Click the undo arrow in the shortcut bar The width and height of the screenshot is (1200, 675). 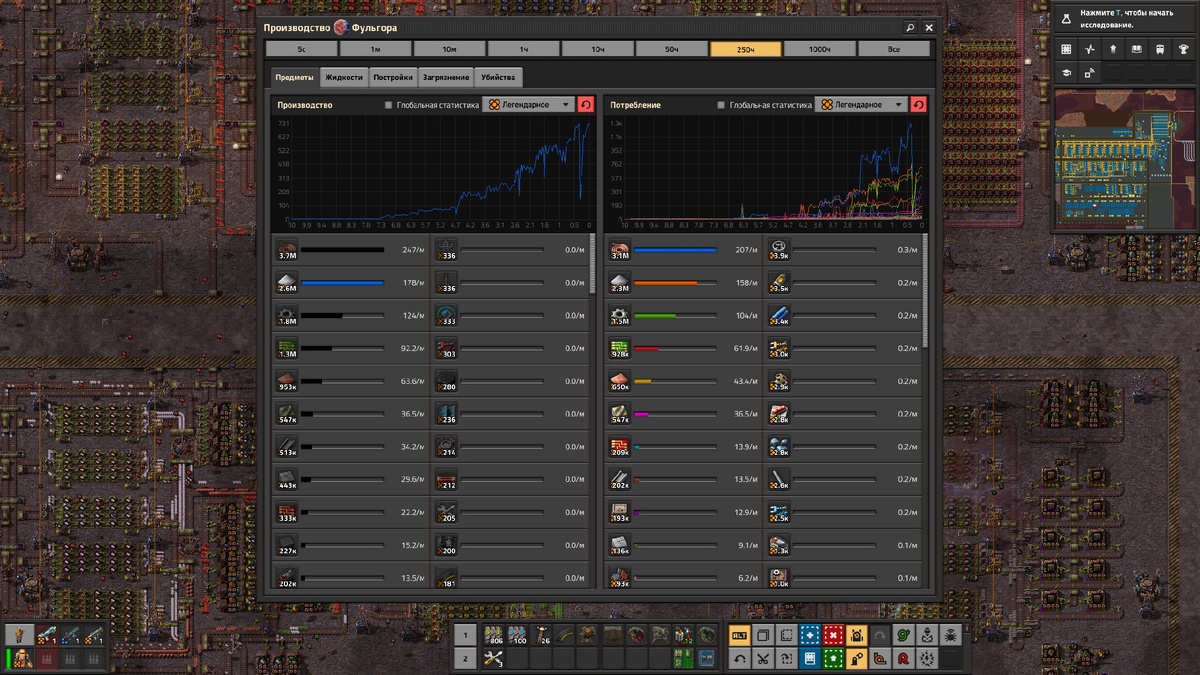click(740, 659)
